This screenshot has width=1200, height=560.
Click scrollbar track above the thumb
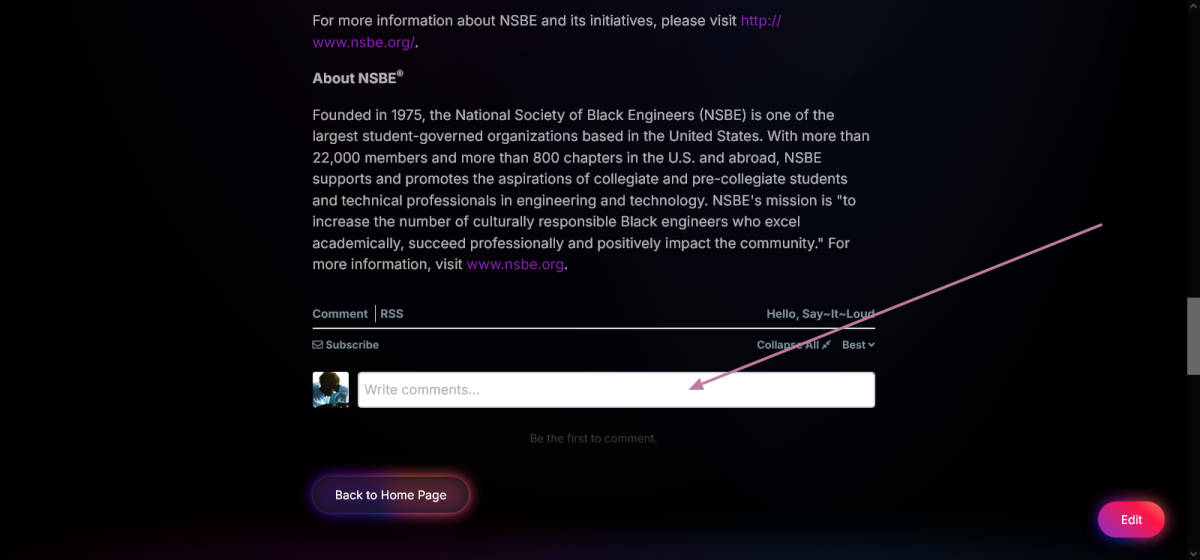[x=1192, y=150]
